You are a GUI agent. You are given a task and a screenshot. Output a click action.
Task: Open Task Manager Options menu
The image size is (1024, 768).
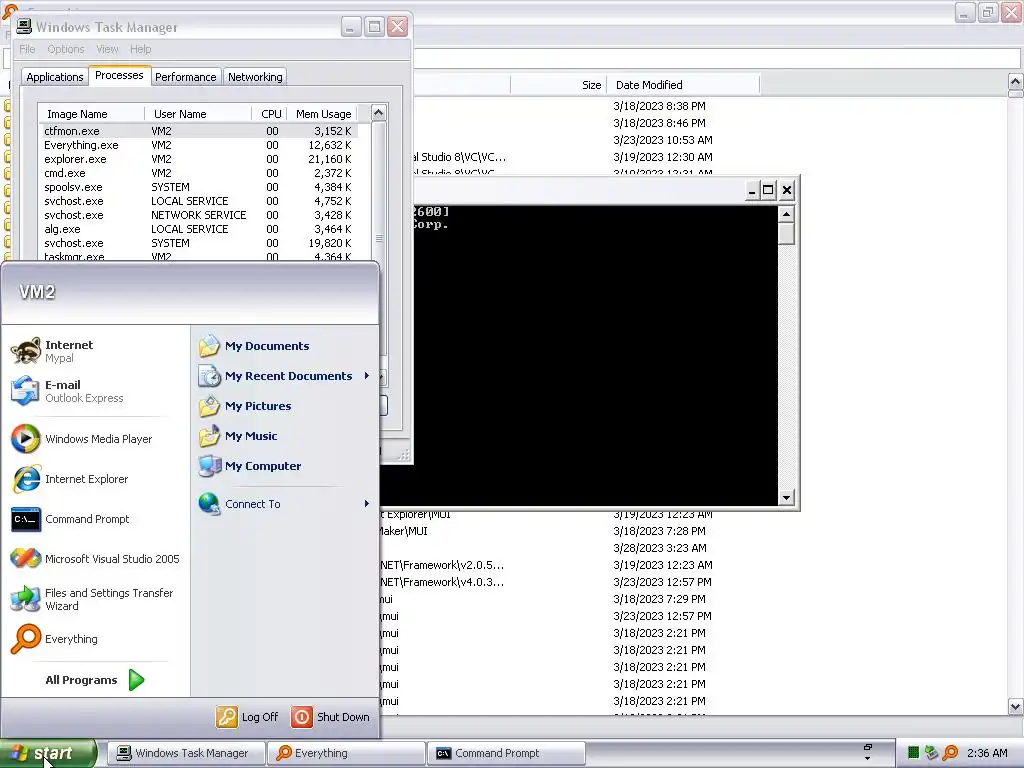[x=66, y=49]
